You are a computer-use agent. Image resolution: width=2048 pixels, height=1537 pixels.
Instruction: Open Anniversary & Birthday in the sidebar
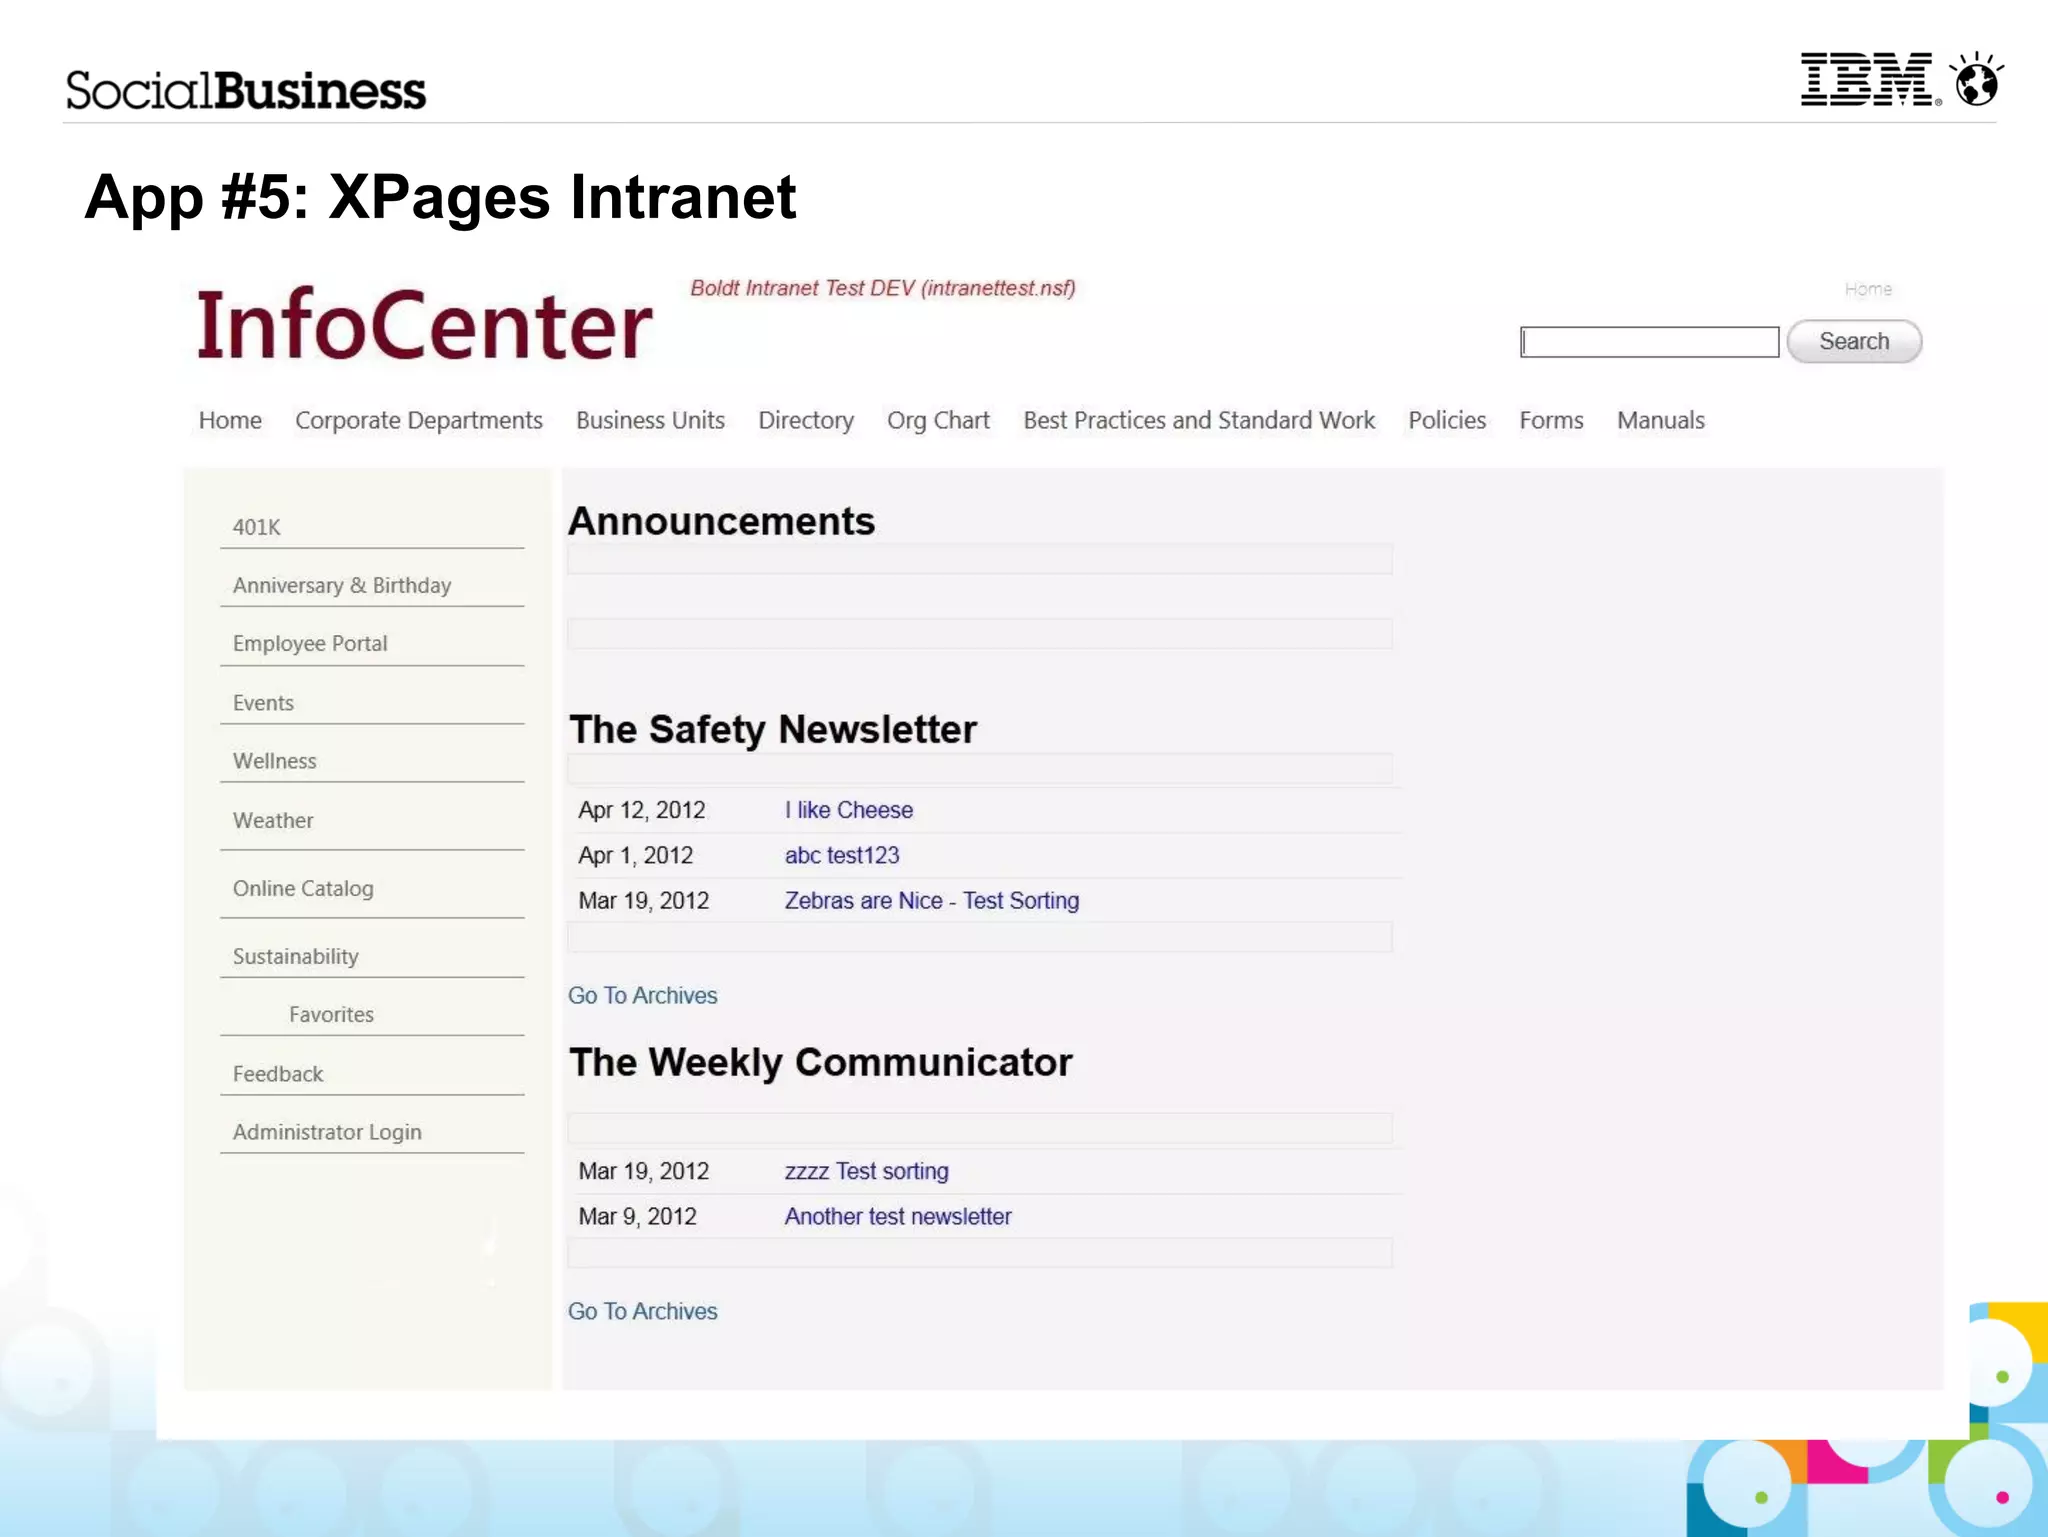coord(342,585)
